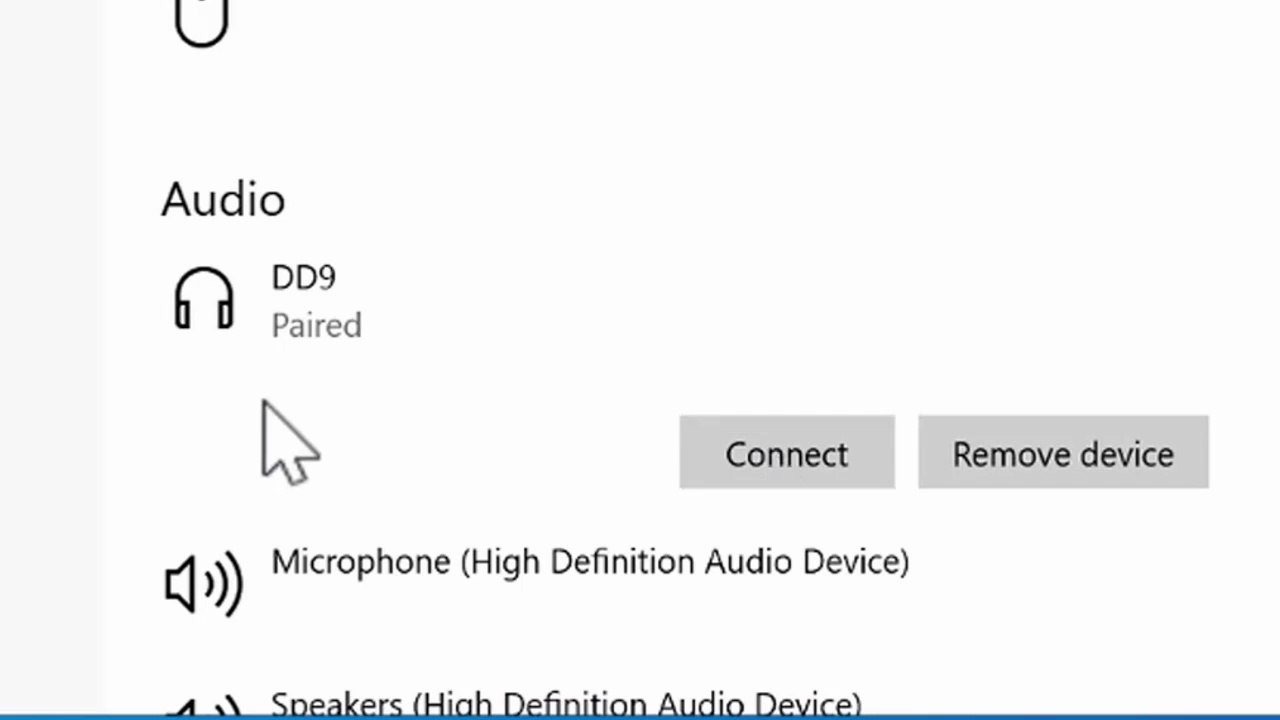Remove the DD9 paired device

click(1063, 453)
